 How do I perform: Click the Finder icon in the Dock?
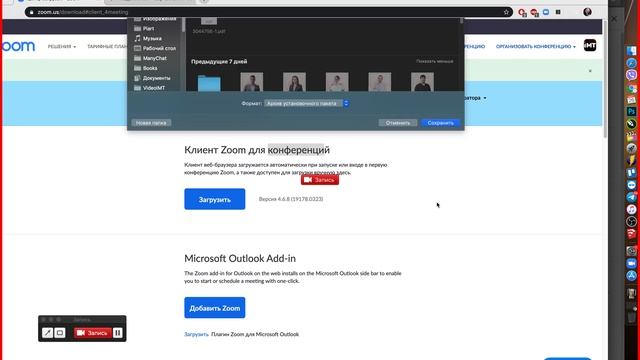(x=631, y=51)
